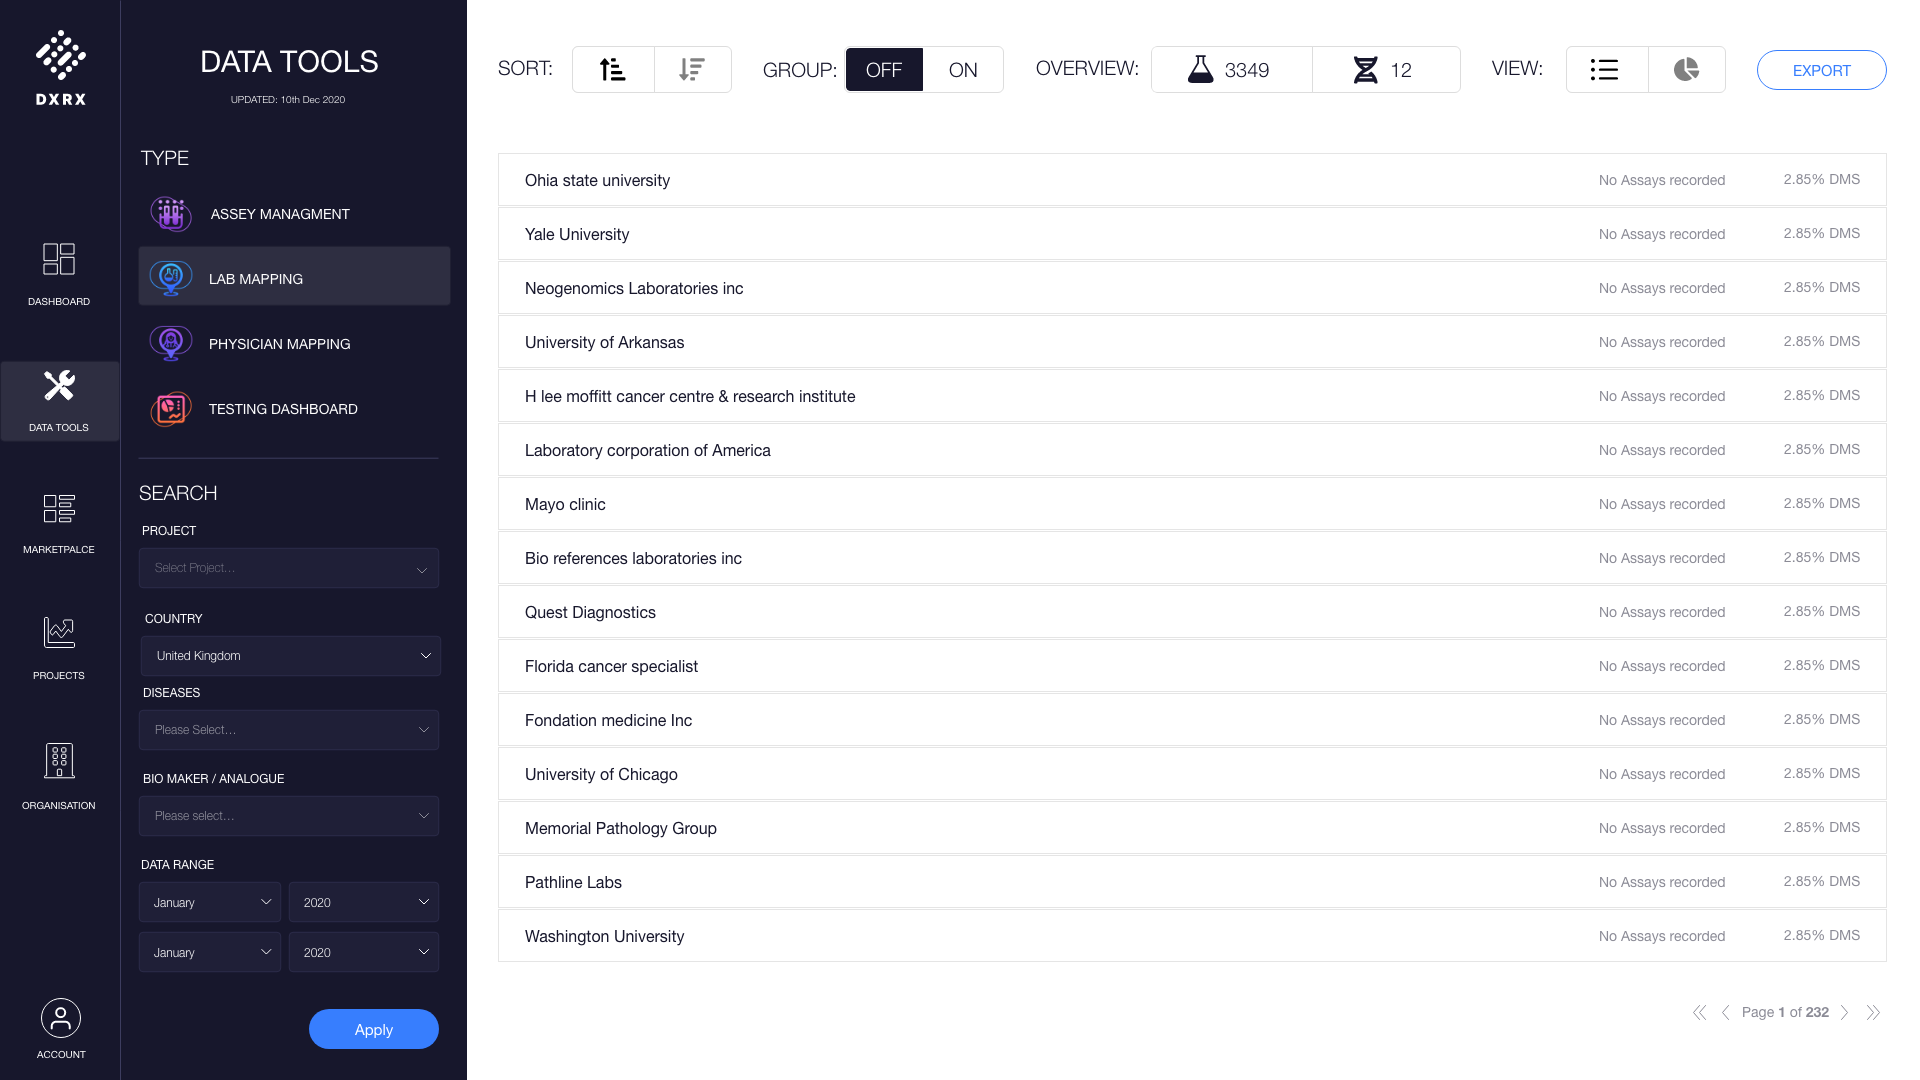The image size is (1920, 1080).
Task: Click the ascending sort icon
Action: [x=613, y=70]
